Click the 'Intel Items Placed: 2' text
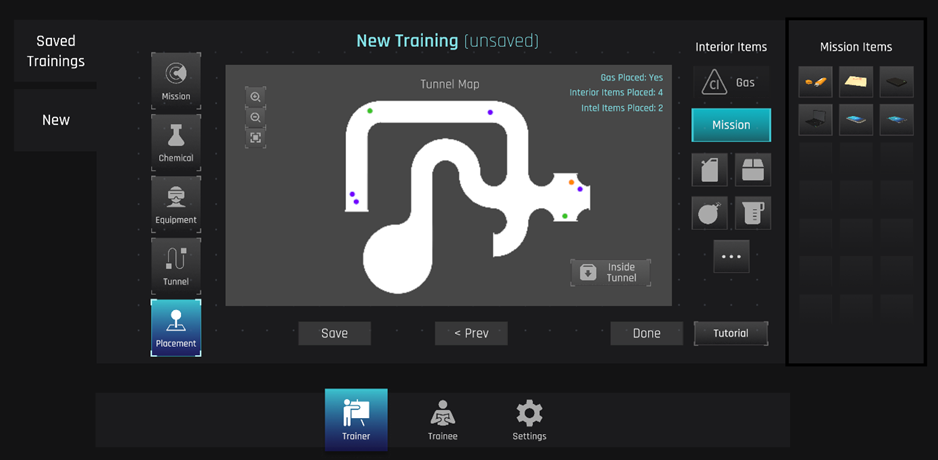This screenshot has width=938, height=460. pos(622,108)
